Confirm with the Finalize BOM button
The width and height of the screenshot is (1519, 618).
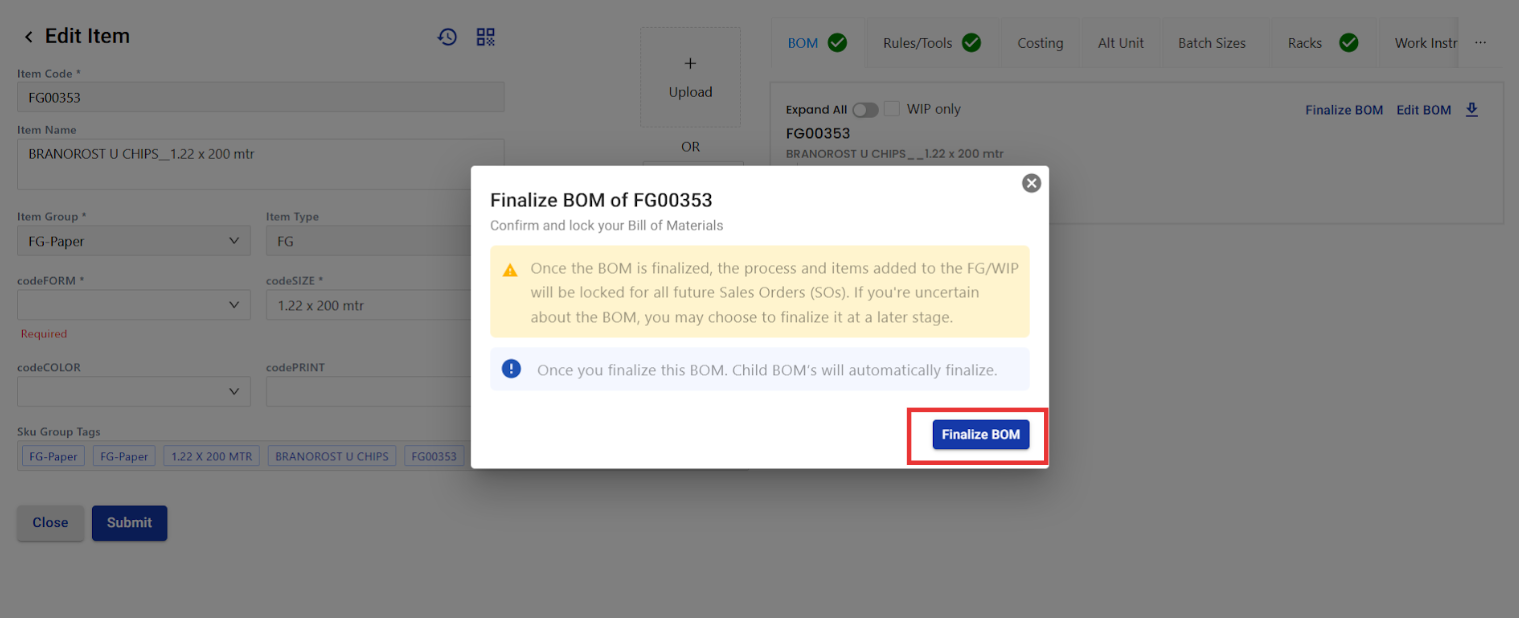coord(980,435)
